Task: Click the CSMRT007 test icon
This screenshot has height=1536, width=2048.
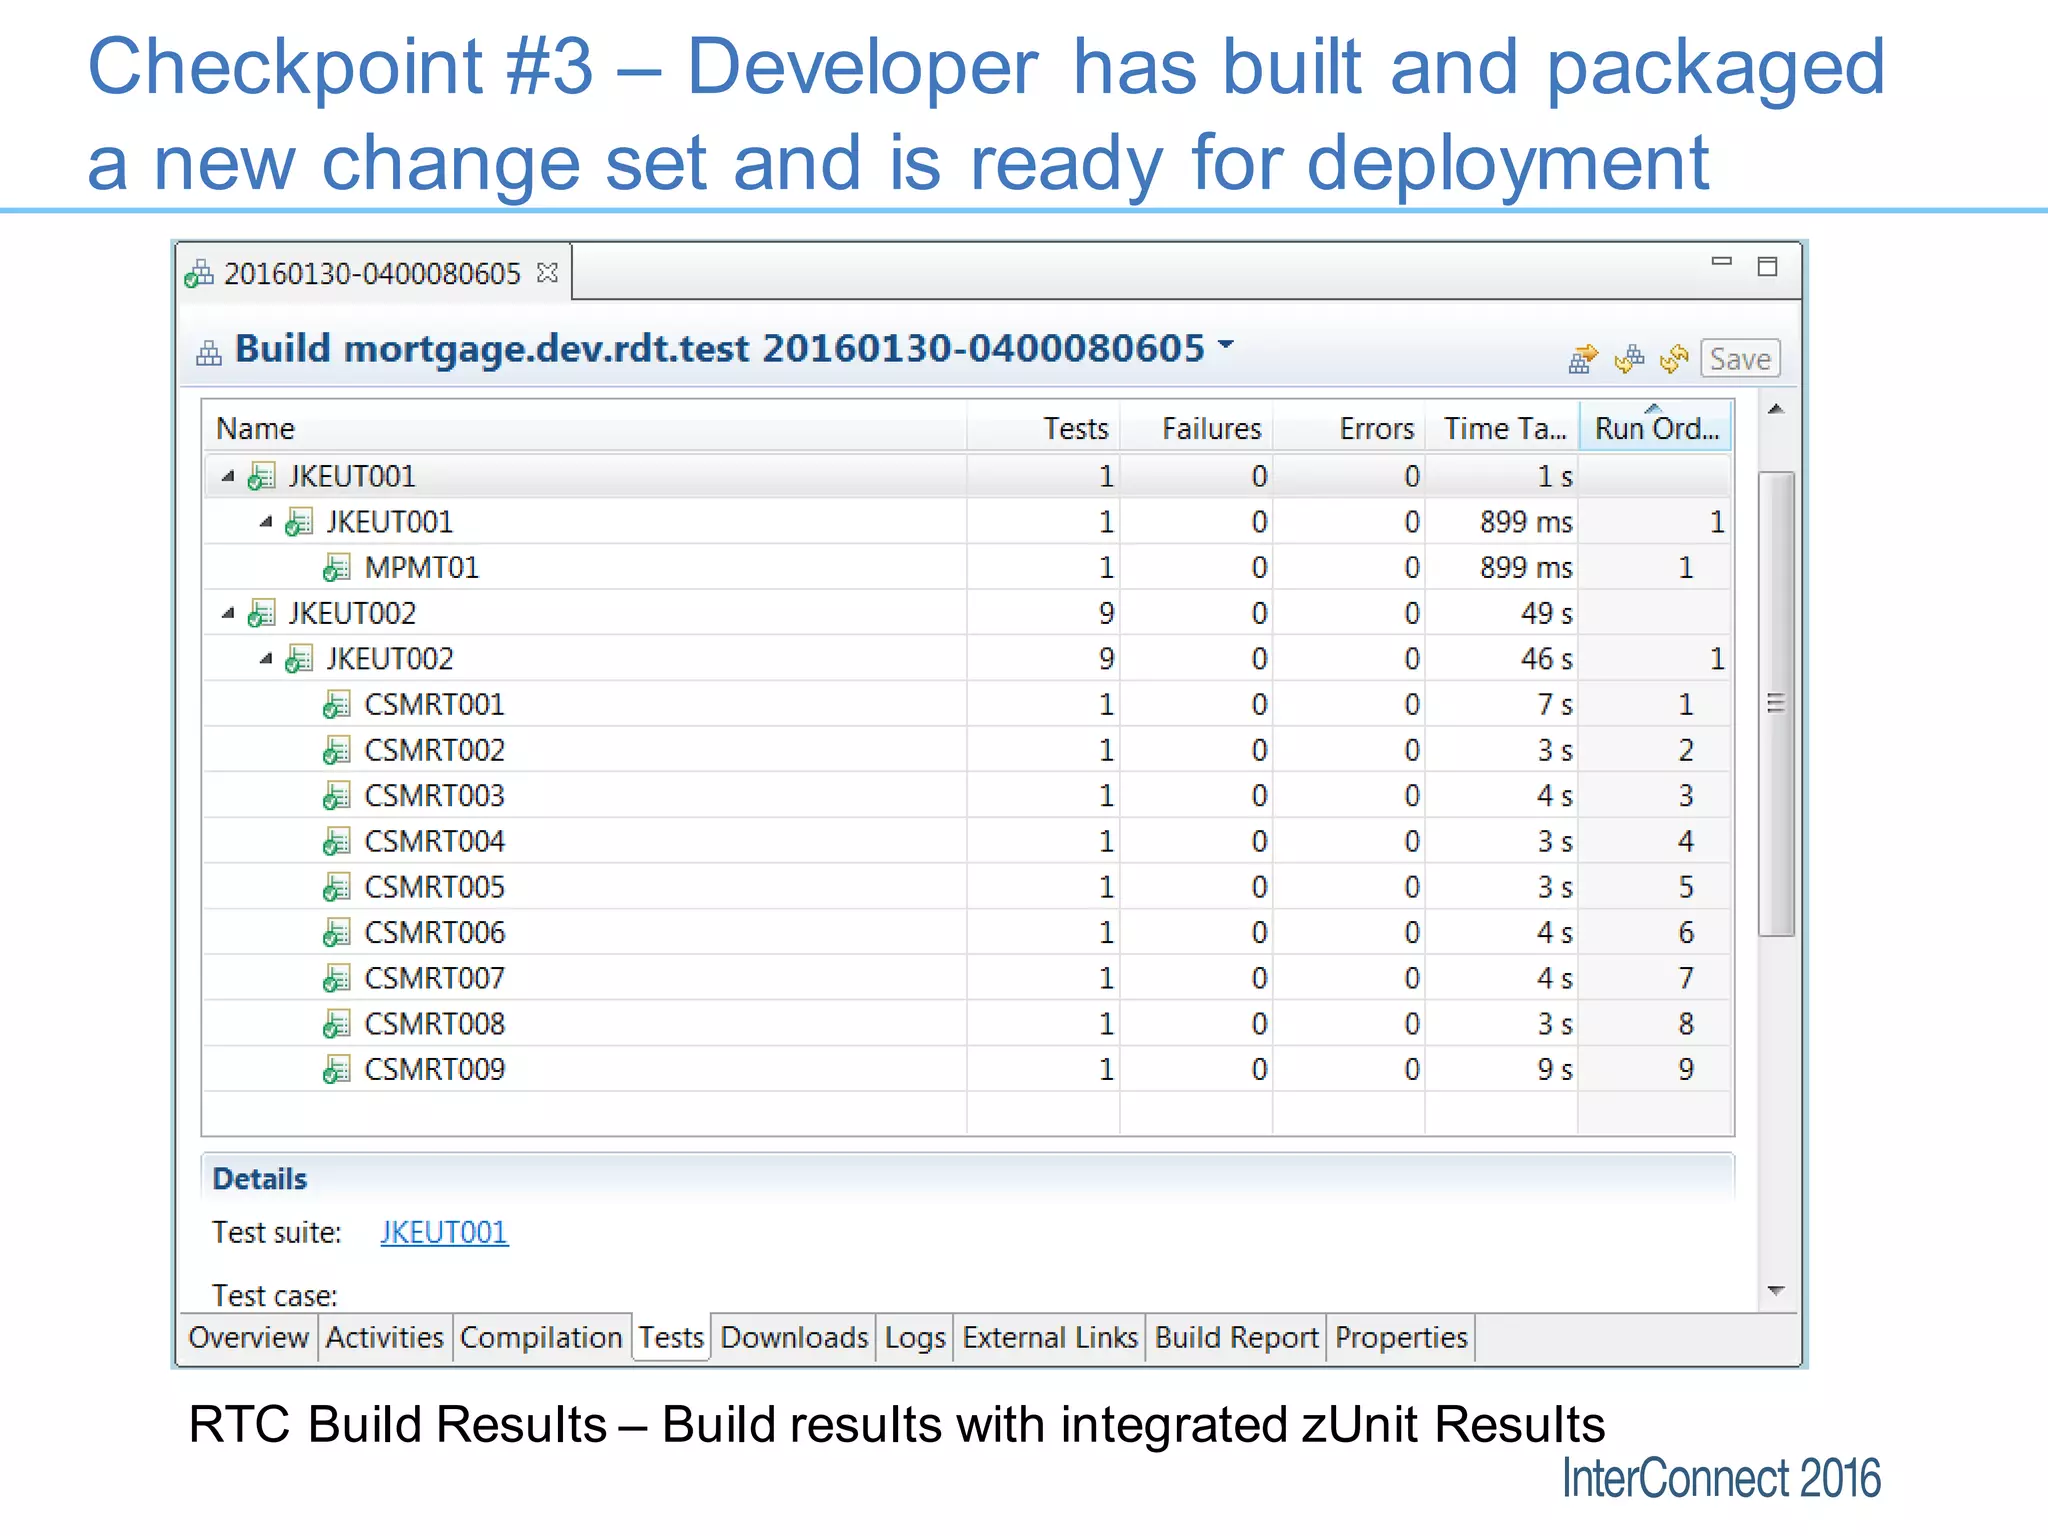Action: 337,978
